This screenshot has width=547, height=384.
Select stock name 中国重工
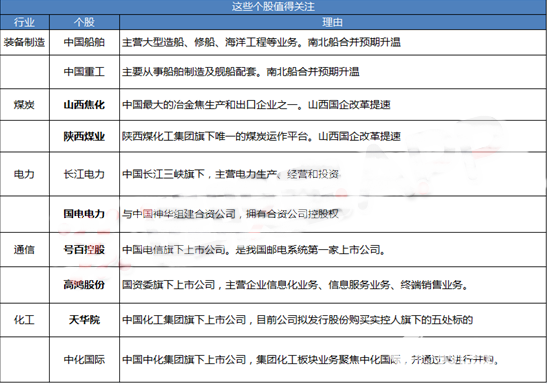(x=84, y=72)
